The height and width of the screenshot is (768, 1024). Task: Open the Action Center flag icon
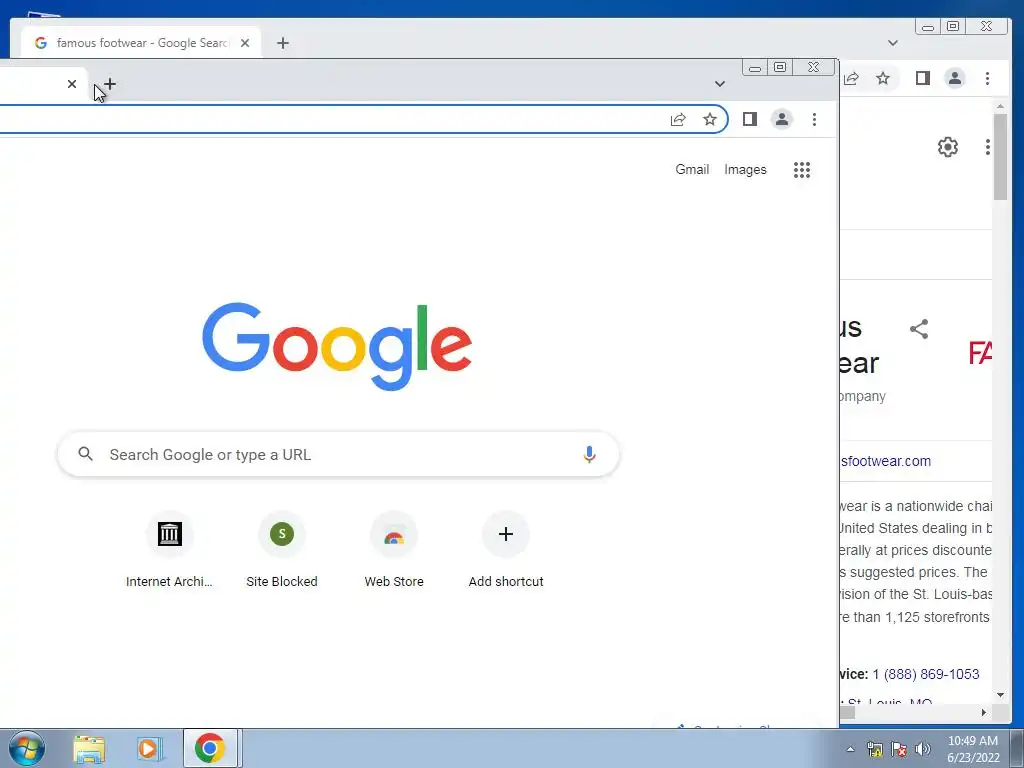pyautogui.click(x=899, y=749)
